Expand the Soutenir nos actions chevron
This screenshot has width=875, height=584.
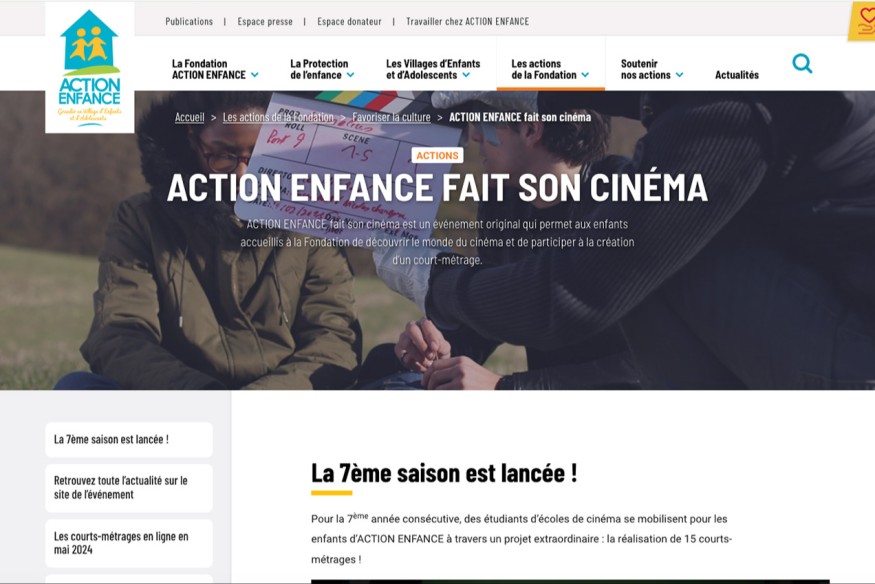pos(679,75)
